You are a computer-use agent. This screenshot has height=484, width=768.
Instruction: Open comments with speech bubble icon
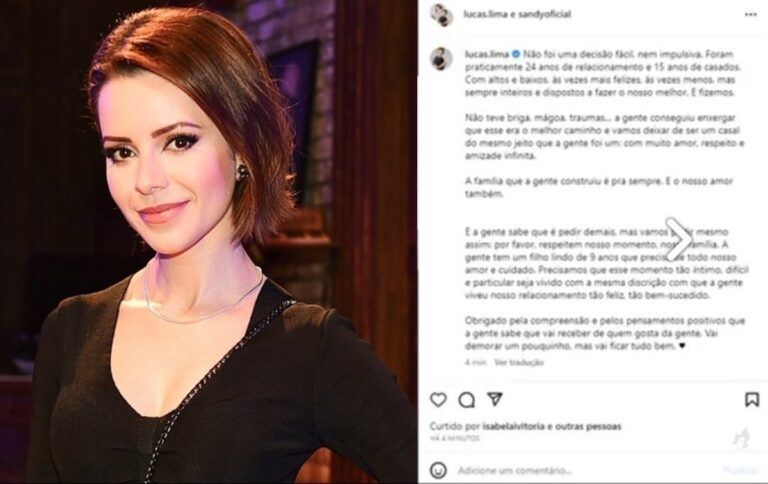(466, 400)
